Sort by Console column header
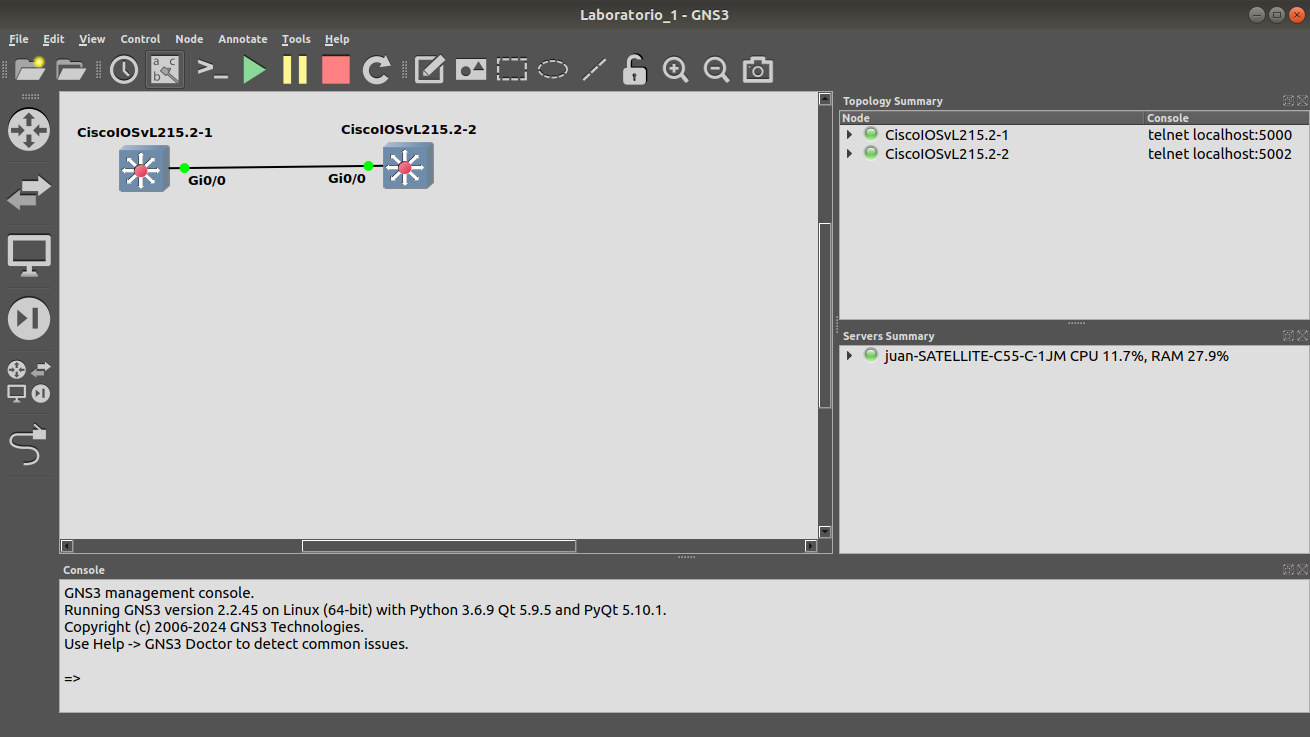 (x=1227, y=118)
